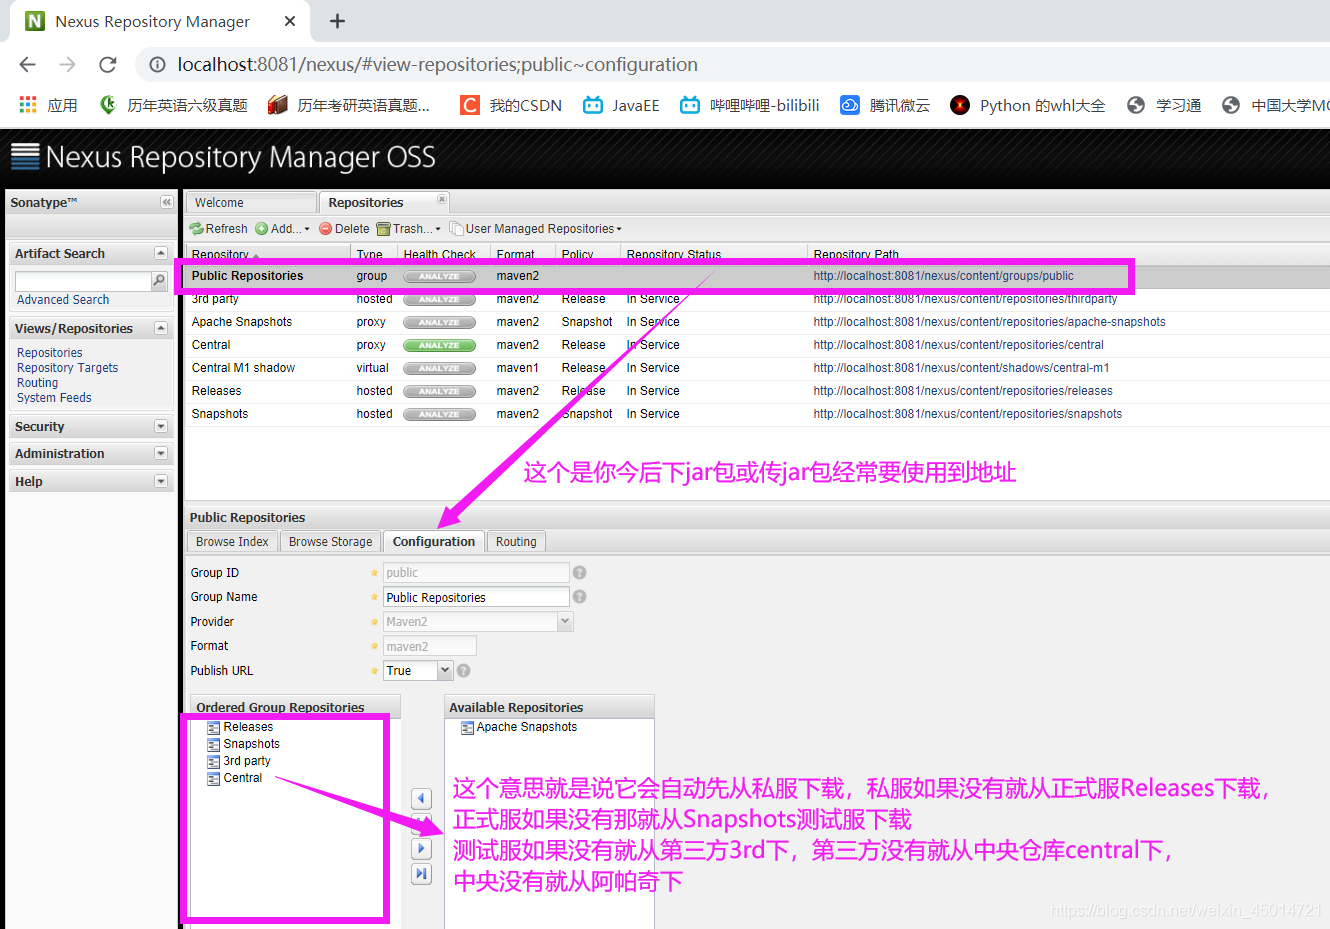Click the artifact search input field
Viewport: 1330px width, 929px height.
click(x=83, y=281)
